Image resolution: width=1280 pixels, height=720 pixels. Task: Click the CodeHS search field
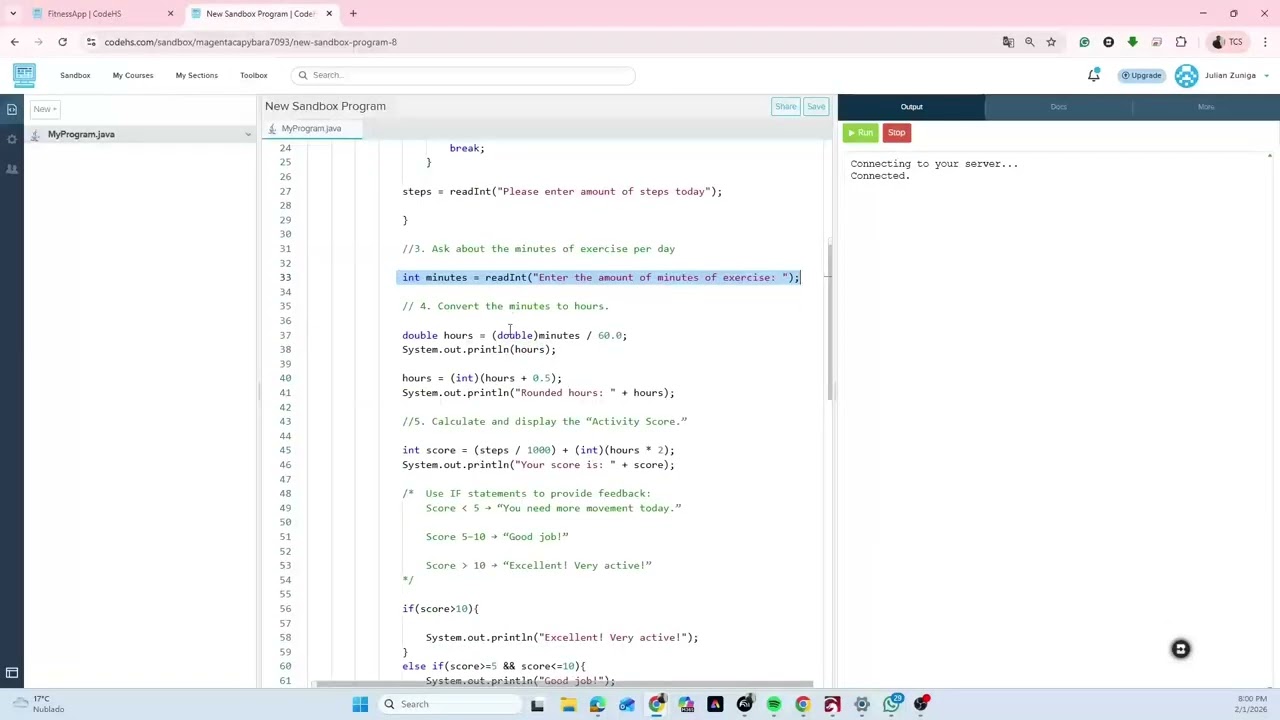(464, 75)
